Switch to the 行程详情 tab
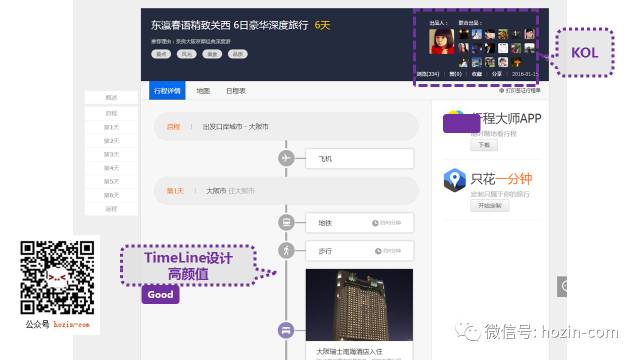The width and height of the screenshot is (640, 360). pos(167,91)
